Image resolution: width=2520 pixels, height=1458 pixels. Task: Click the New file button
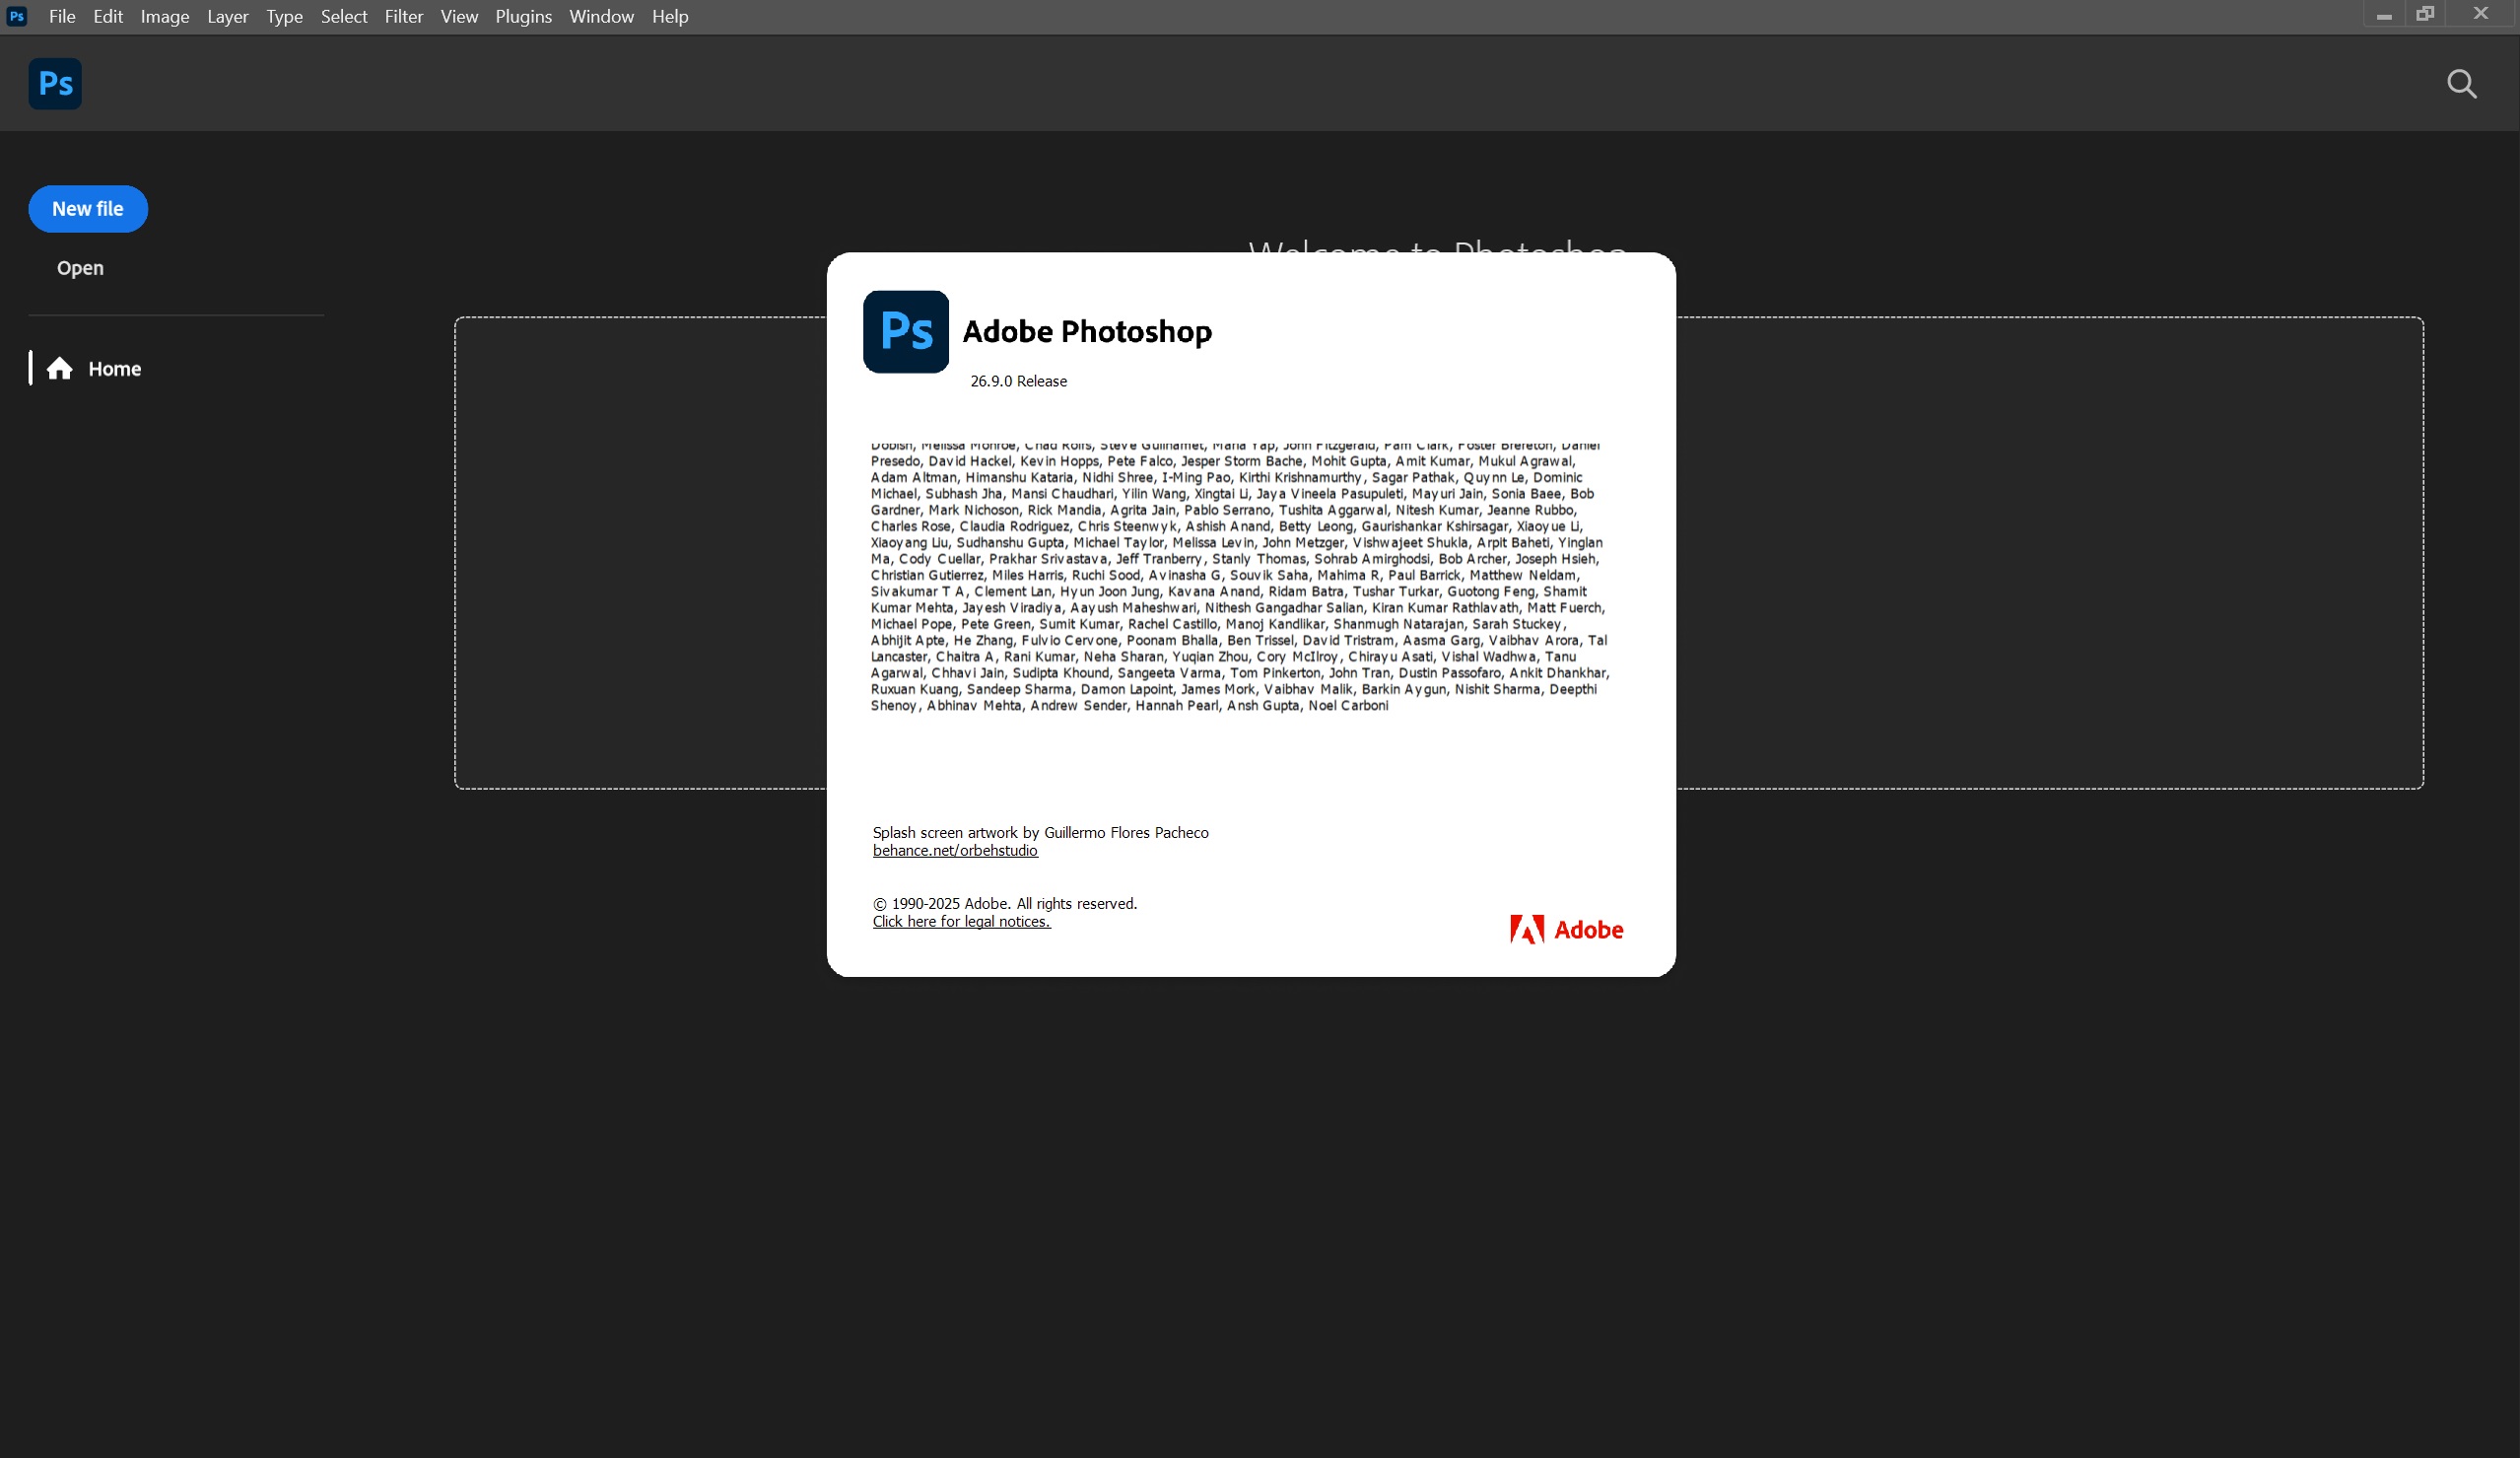(x=88, y=209)
